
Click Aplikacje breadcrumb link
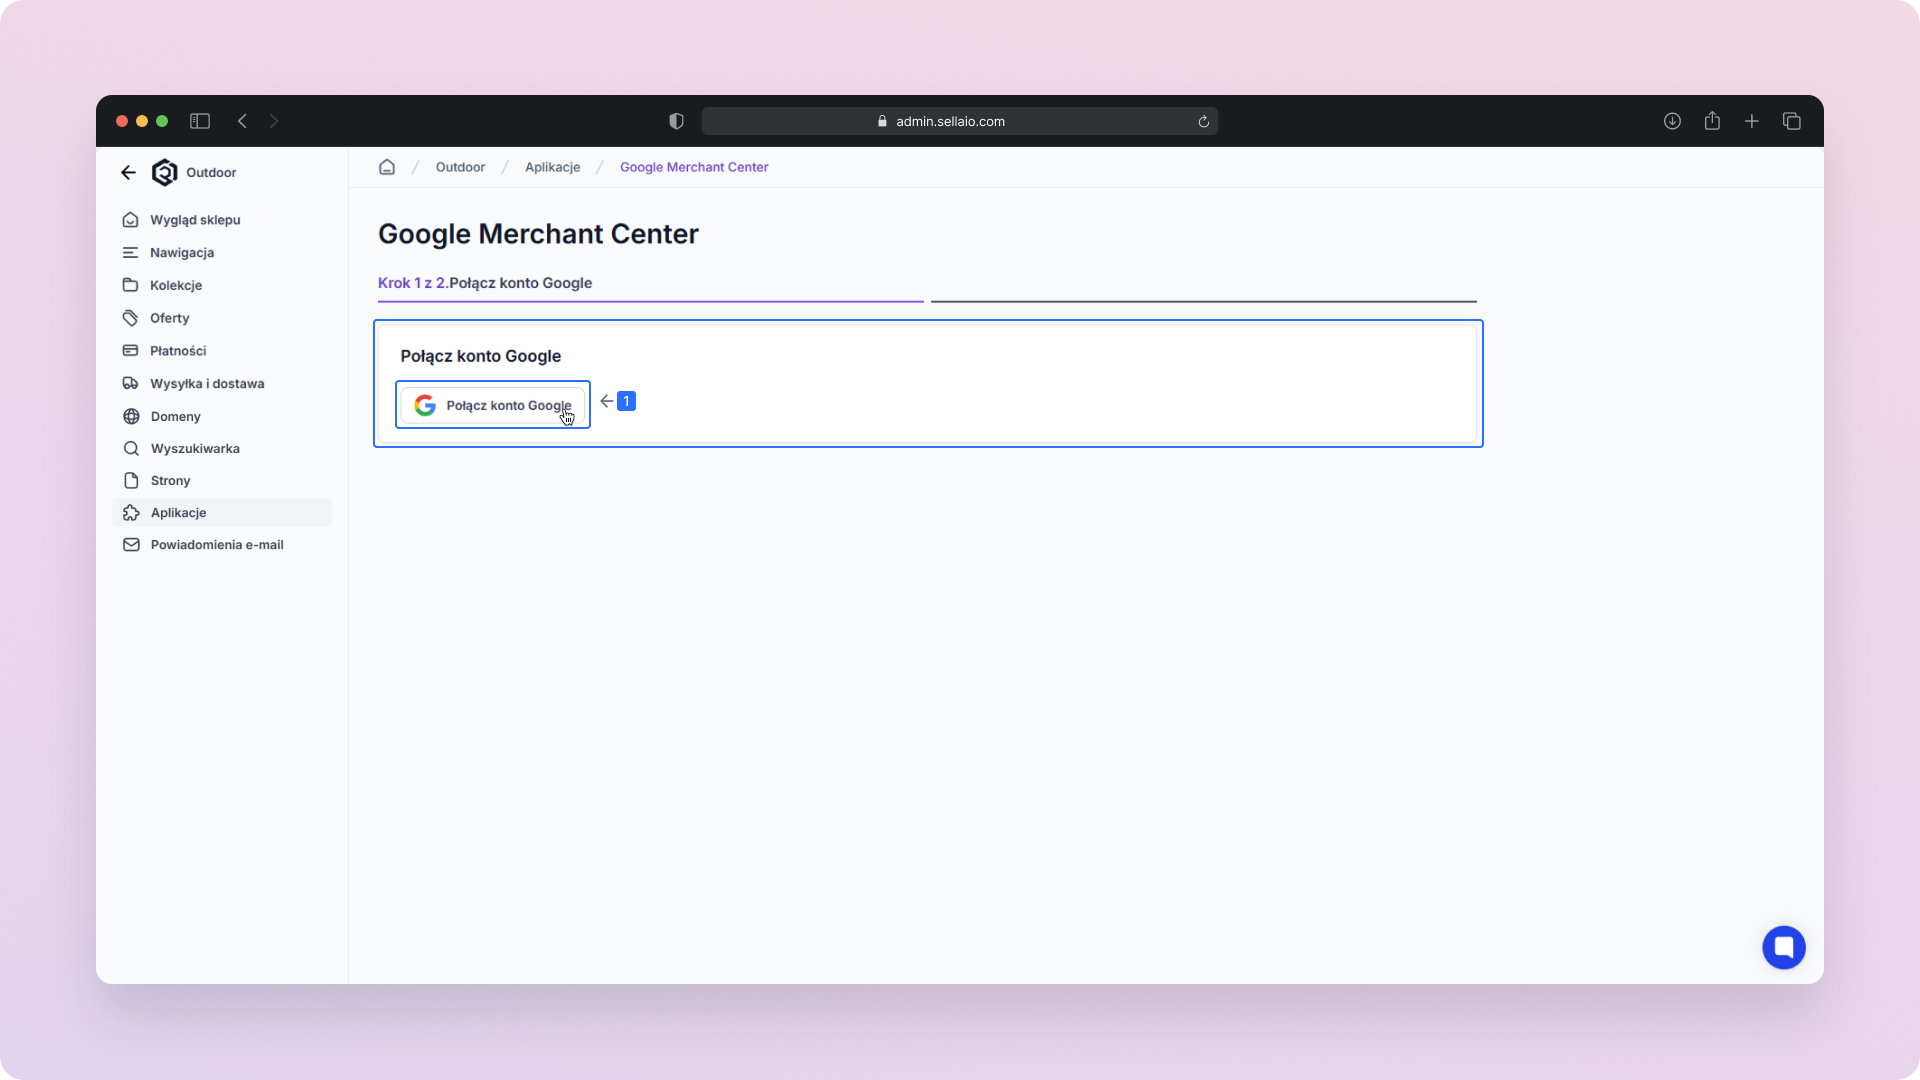[x=552, y=167]
